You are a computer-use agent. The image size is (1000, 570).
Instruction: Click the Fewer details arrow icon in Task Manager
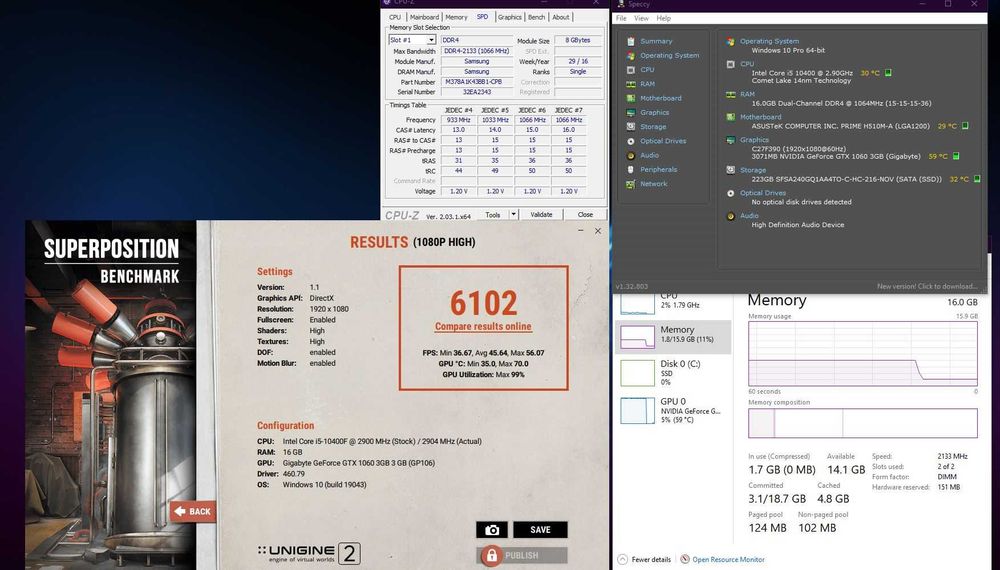(622, 559)
